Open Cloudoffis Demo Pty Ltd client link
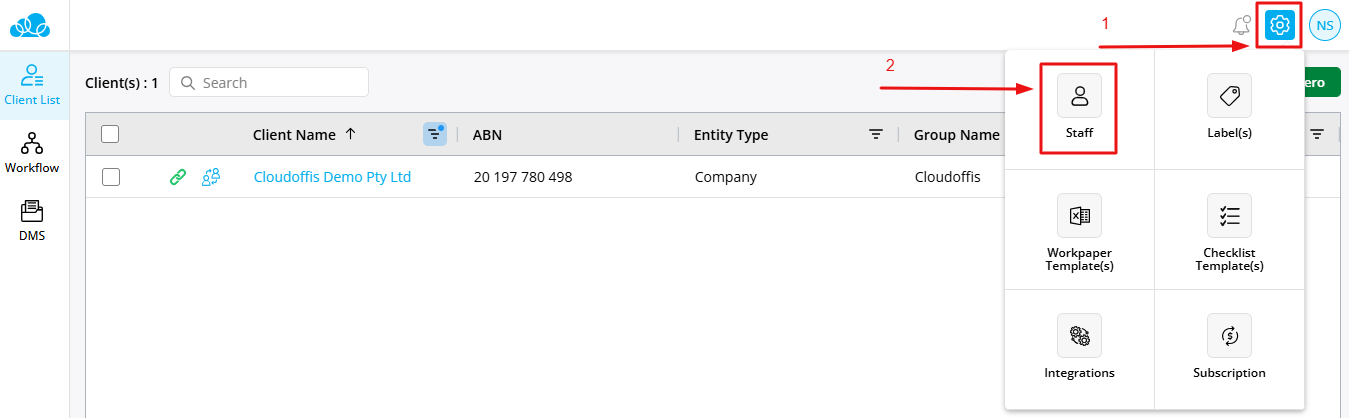The width and height of the screenshot is (1349, 418). (332, 177)
